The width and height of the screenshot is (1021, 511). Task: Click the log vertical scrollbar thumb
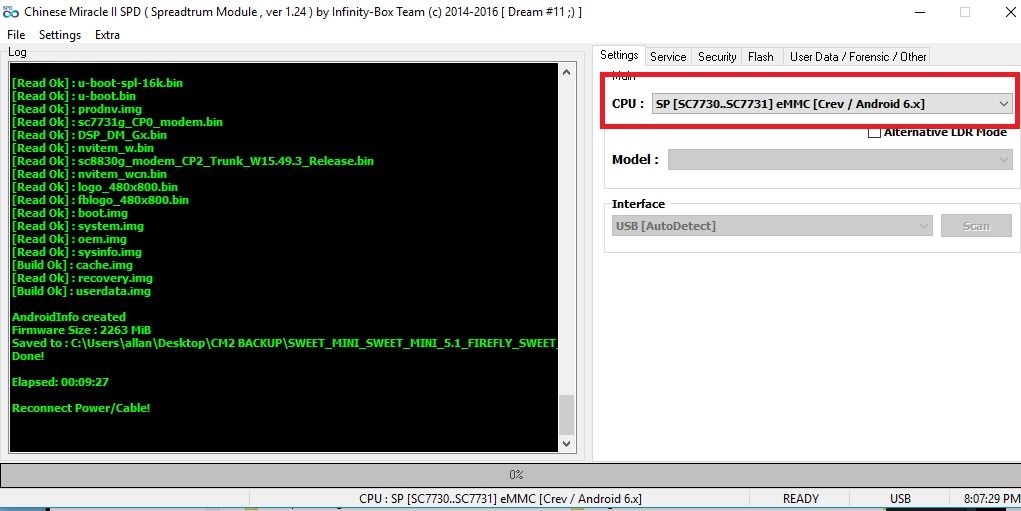(566, 414)
